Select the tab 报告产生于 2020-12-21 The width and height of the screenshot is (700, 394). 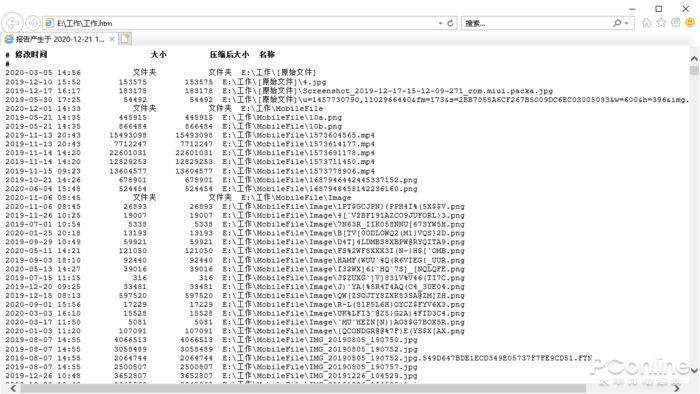pyautogui.click(x=60, y=39)
